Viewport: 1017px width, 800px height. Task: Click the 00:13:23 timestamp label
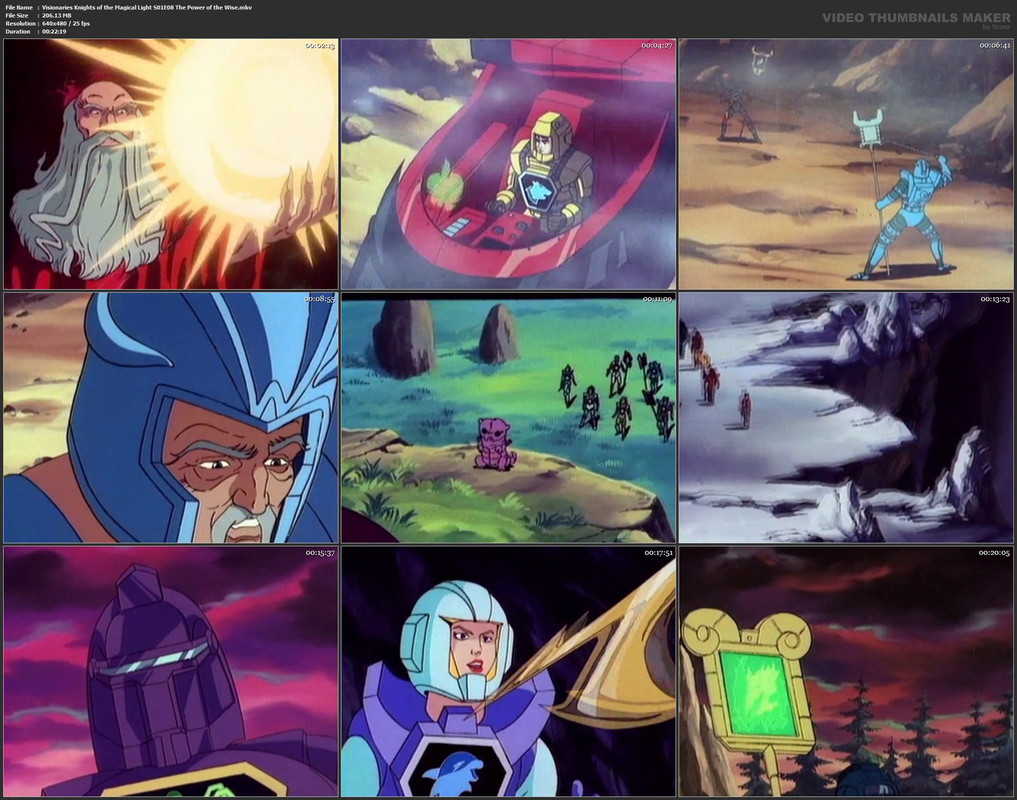[x=996, y=299]
